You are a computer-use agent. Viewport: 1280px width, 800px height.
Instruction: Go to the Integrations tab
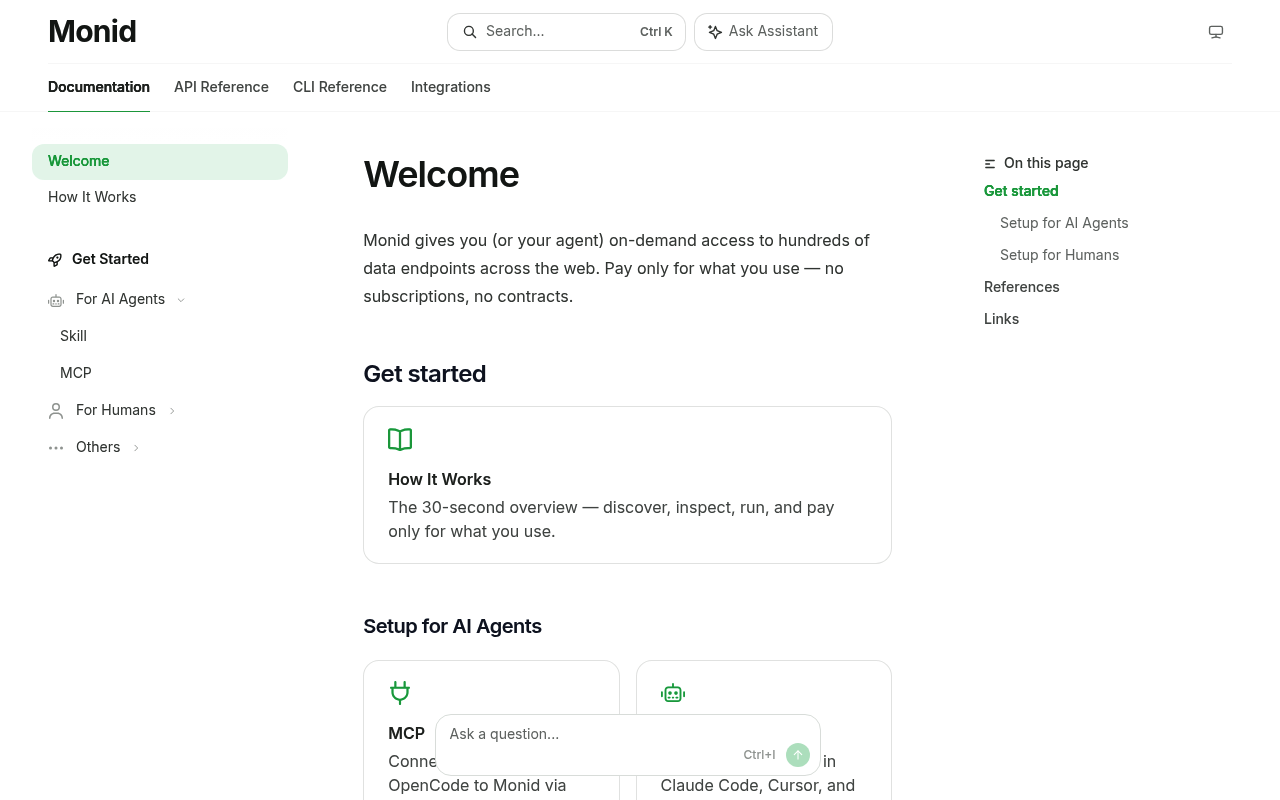tap(451, 87)
